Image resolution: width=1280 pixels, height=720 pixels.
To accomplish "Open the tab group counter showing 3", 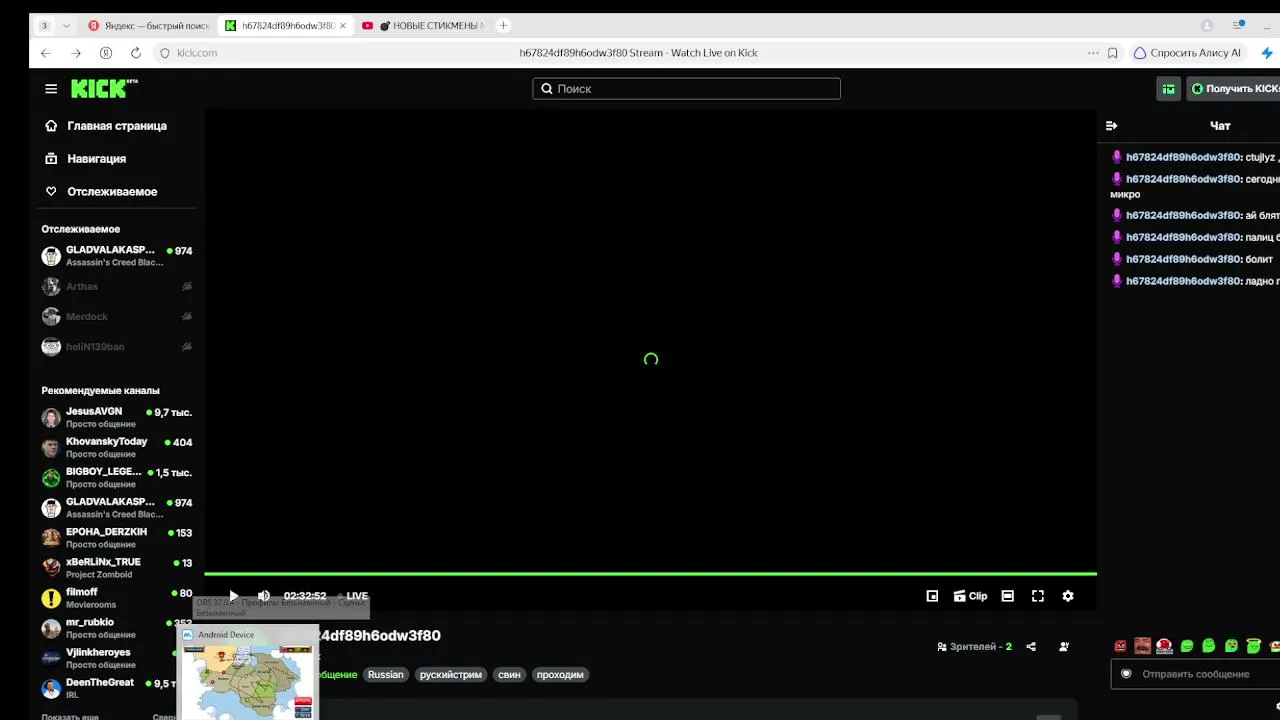I will pyautogui.click(x=44, y=26).
